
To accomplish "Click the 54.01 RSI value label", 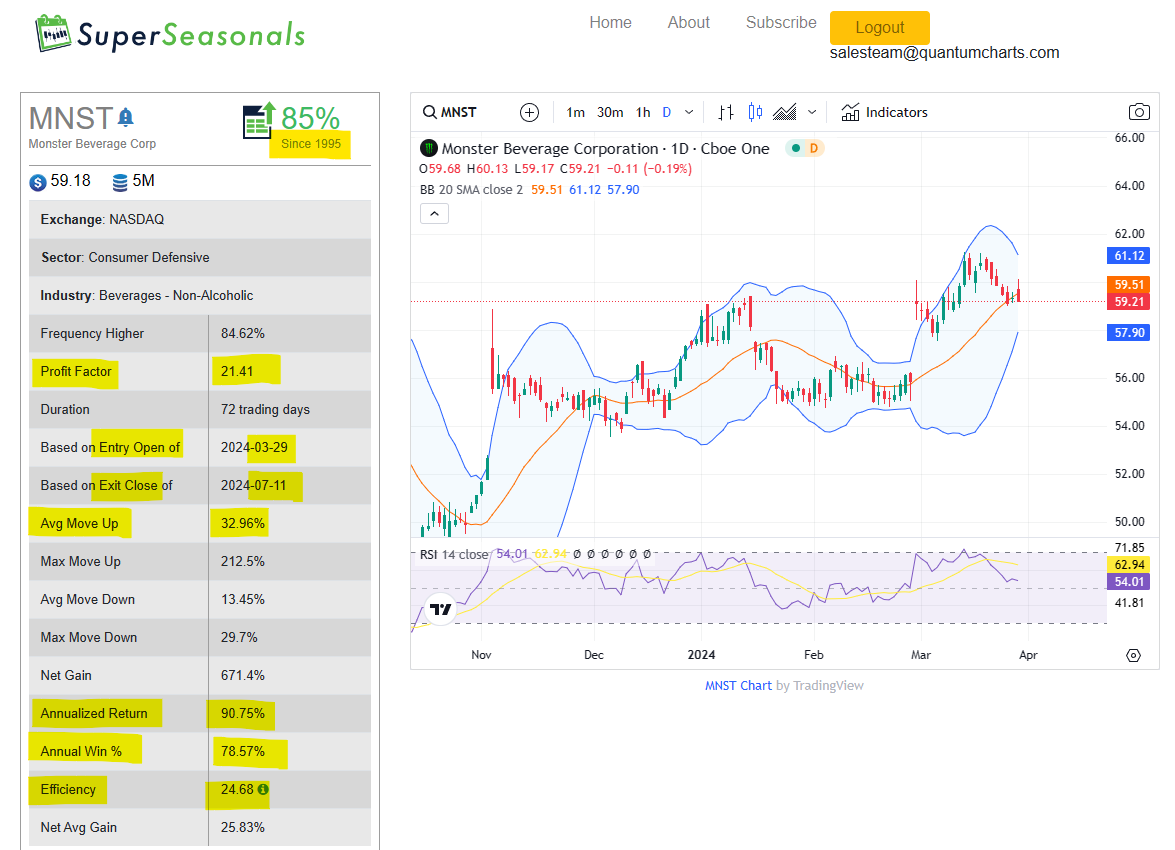I will point(1129,582).
